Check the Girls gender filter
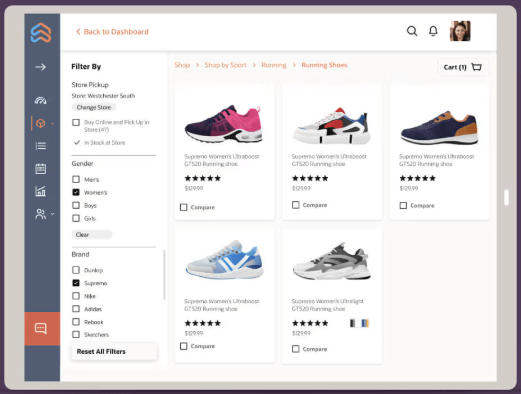The width and height of the screenshot is (521, 394). click(76, 218)
